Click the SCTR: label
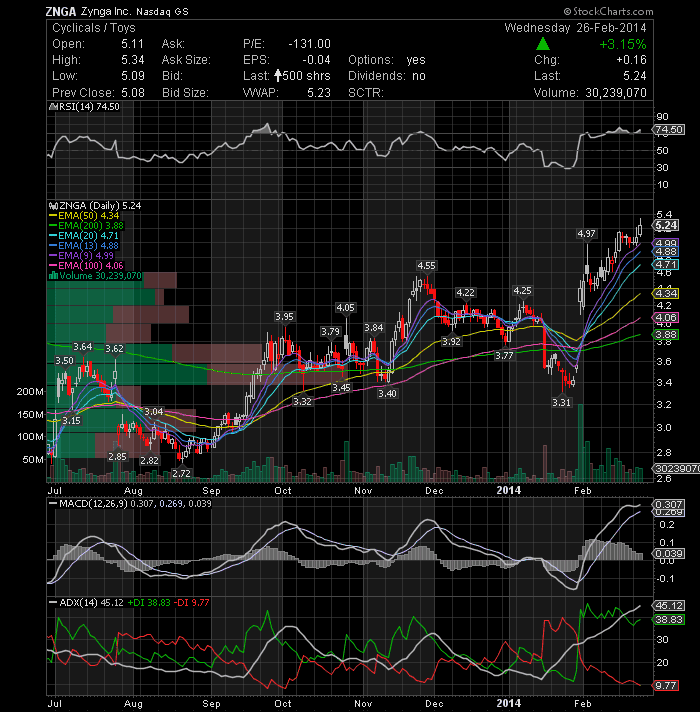Image resolution: width=700 pixels, height=712 pixels. point(366,93)
